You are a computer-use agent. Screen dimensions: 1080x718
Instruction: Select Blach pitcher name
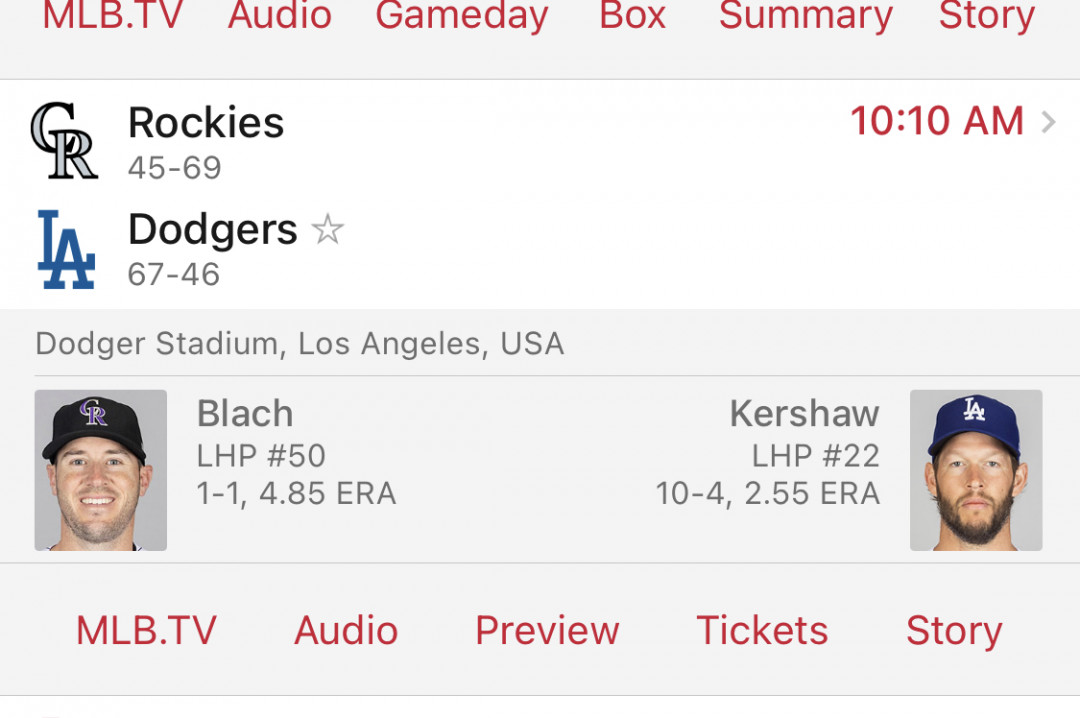click(x=245, y=413)
